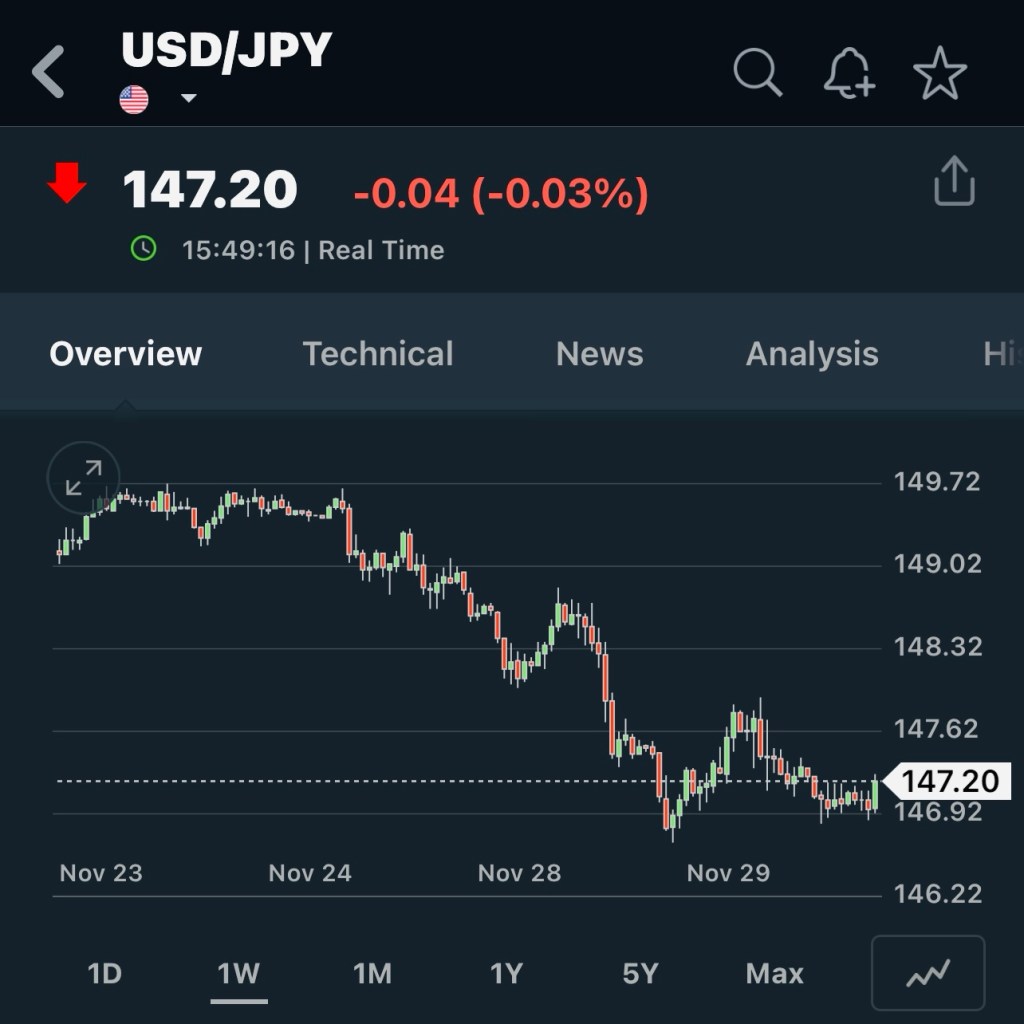Open the search magnifier icon
The image size is (1024, 1024).
point(757,73)
